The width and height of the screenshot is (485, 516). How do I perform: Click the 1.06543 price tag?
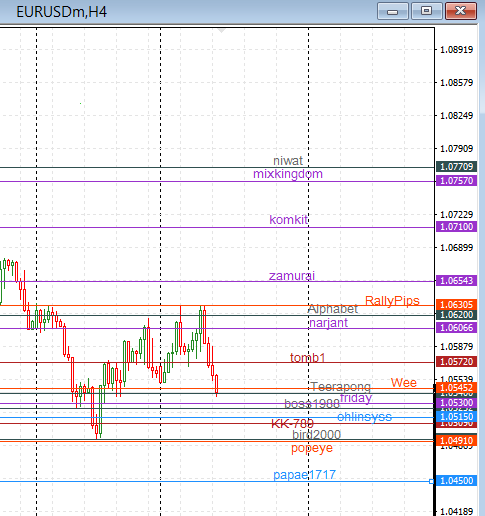click(456, 281)
